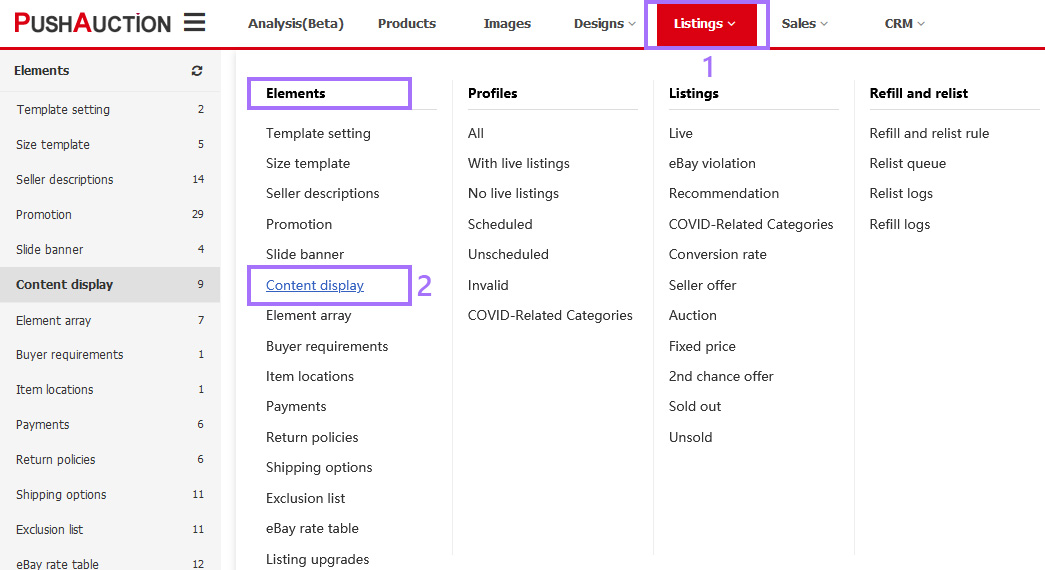This screenshot has width=1045, height=570.
Task: Open Scheduled profiles link
Action: point(500,224)
